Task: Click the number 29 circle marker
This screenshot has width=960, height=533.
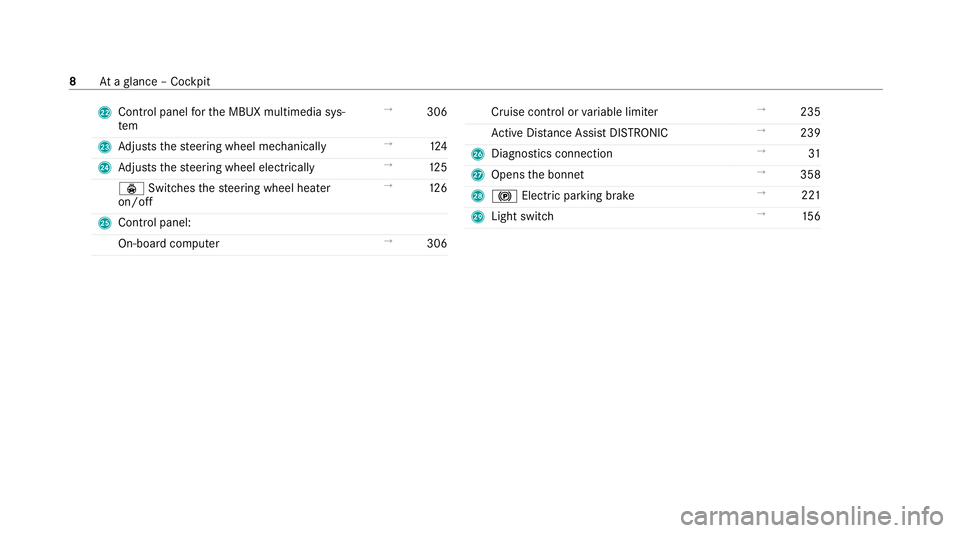Action: coord(478,217)
